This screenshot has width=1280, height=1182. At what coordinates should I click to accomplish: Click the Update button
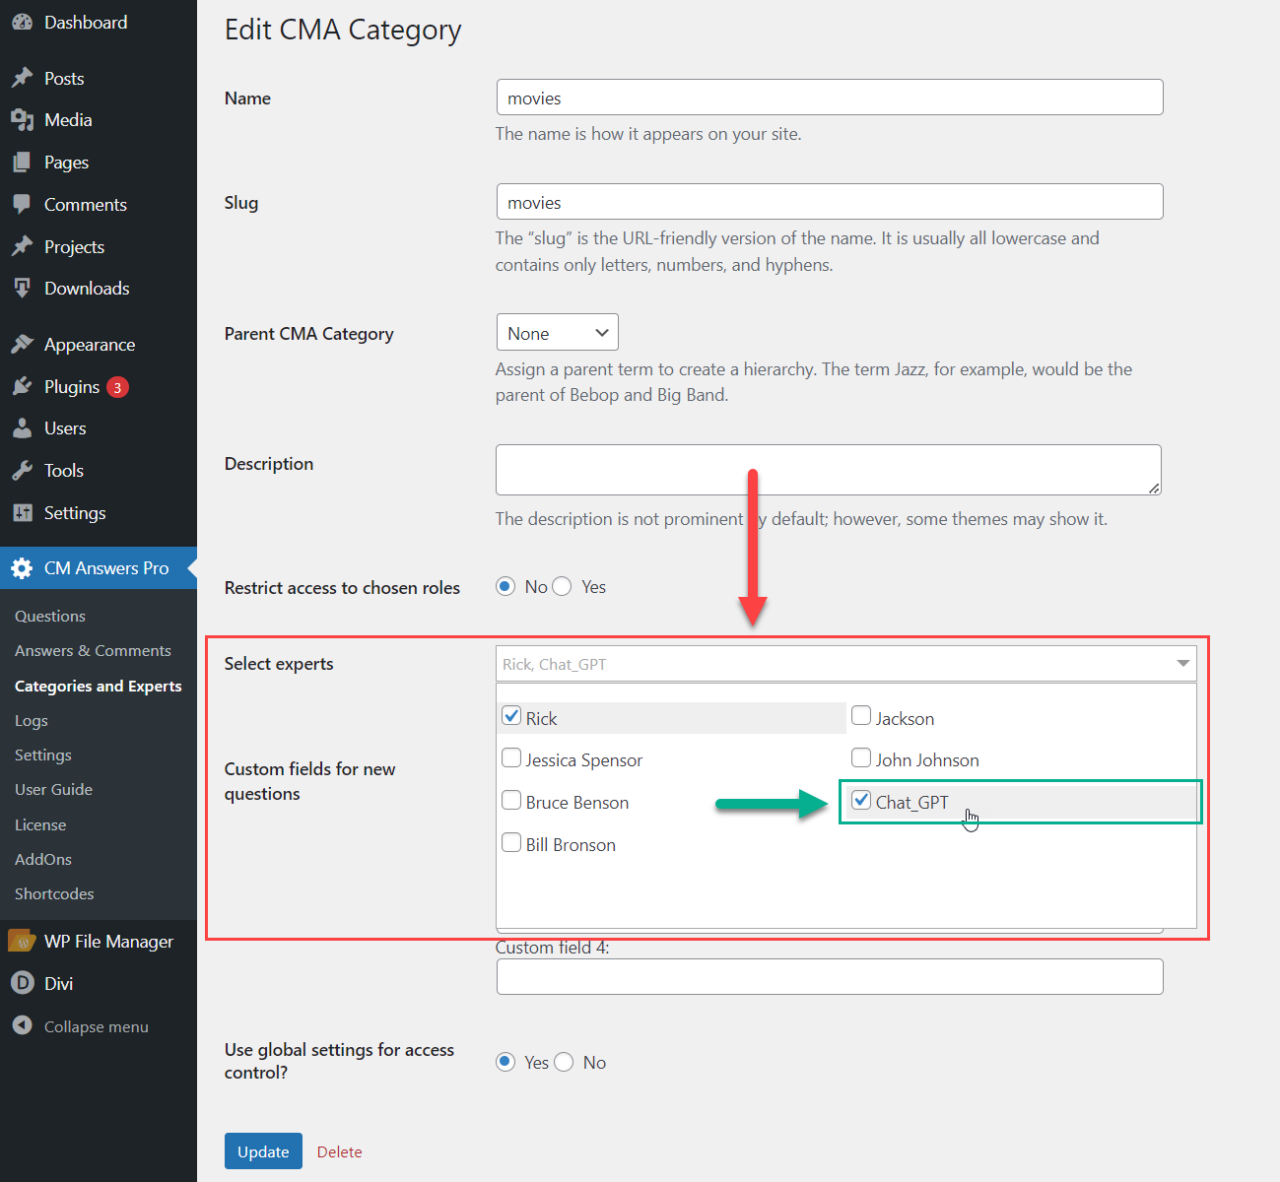click(263, 1151)
